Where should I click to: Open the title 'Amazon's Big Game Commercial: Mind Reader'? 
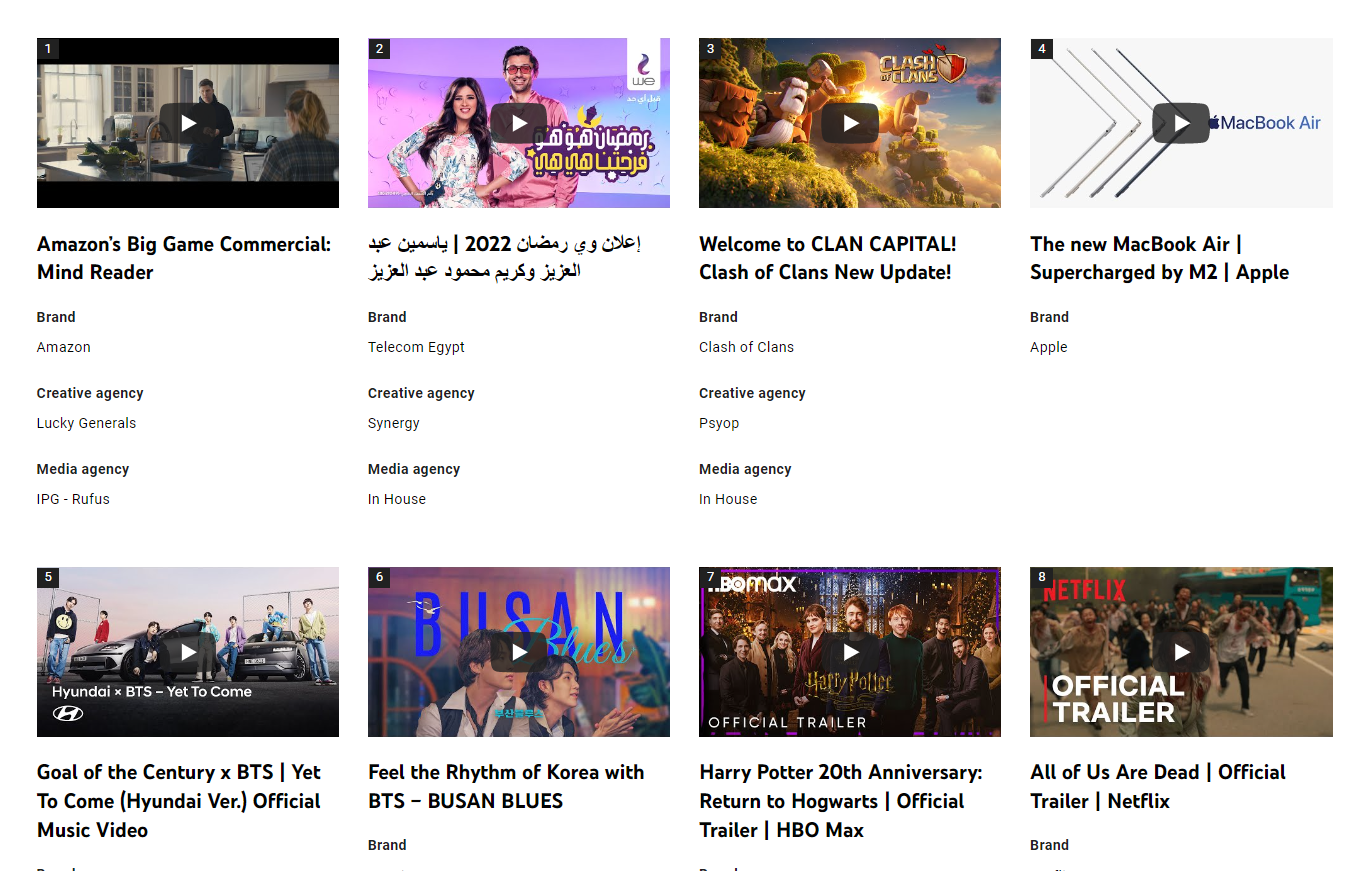pos(184,258)
